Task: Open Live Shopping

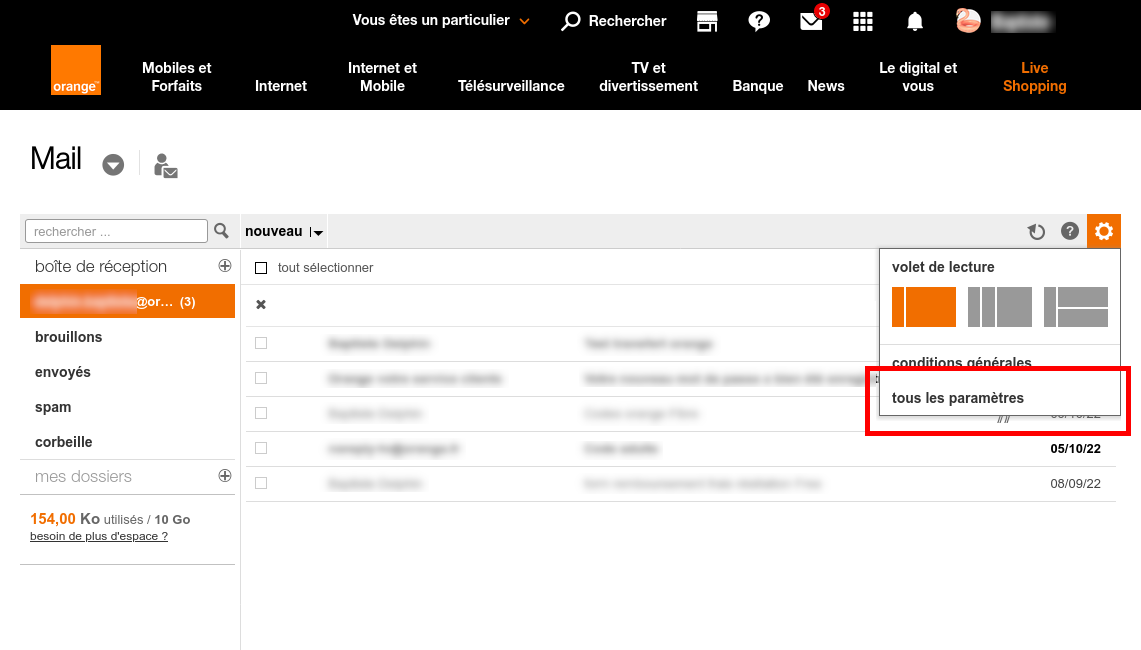Action: coord(1034,76)
